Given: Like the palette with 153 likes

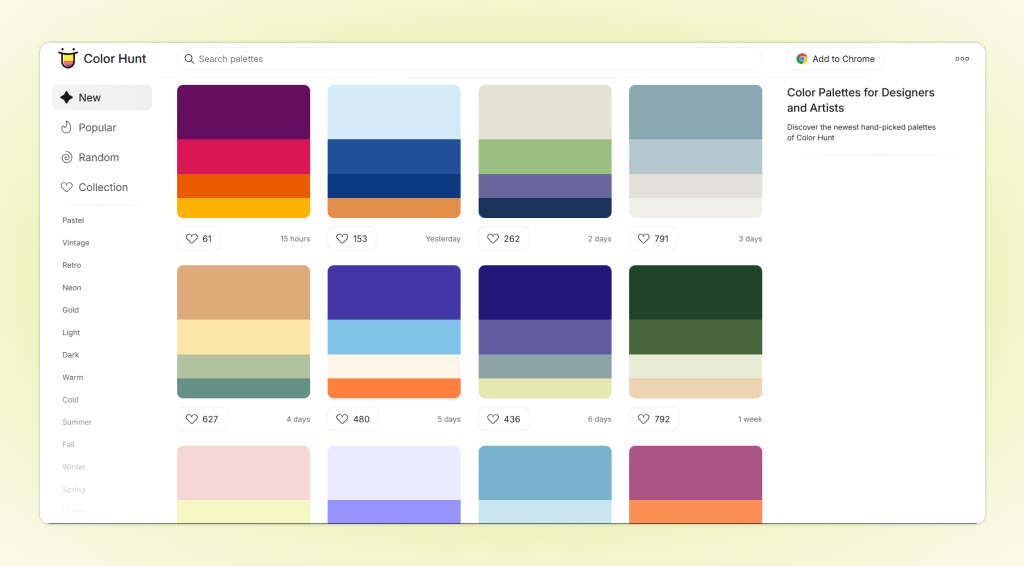Looking at the screenshot, I should click(352, 238).
